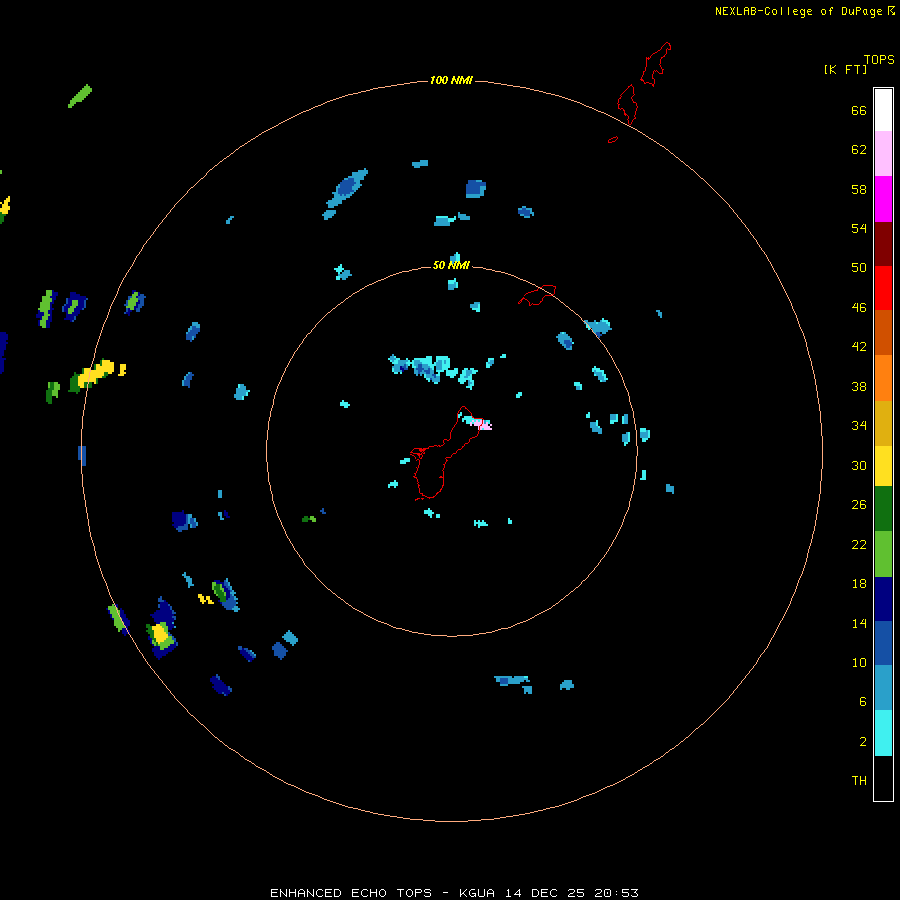Click the dark red legend swatch

[x=883, y=243]
